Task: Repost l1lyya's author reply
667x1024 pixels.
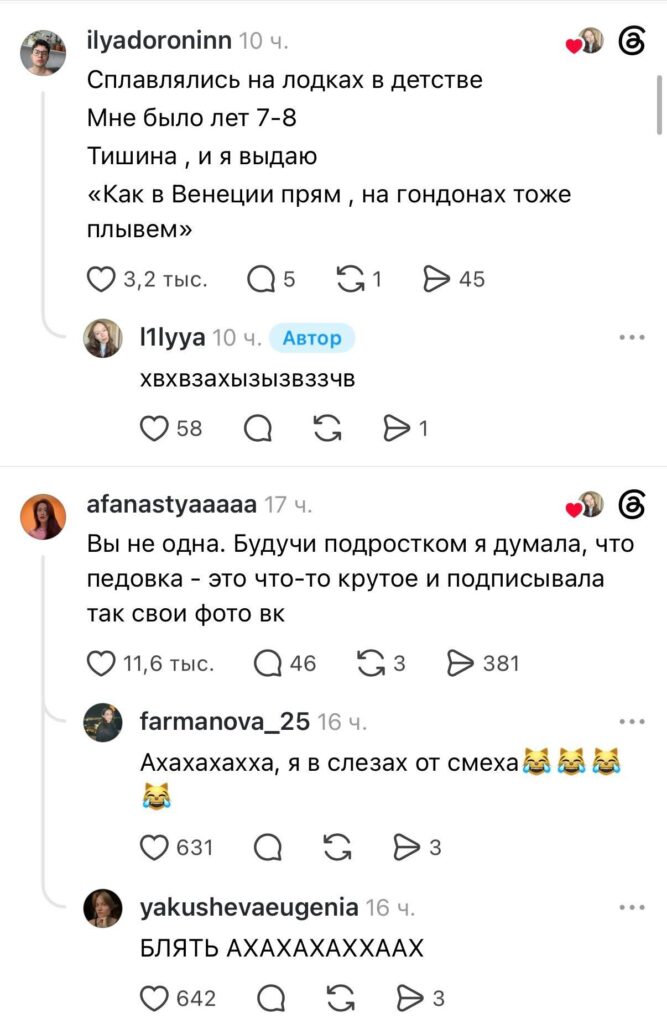Action: coord(327,429)
